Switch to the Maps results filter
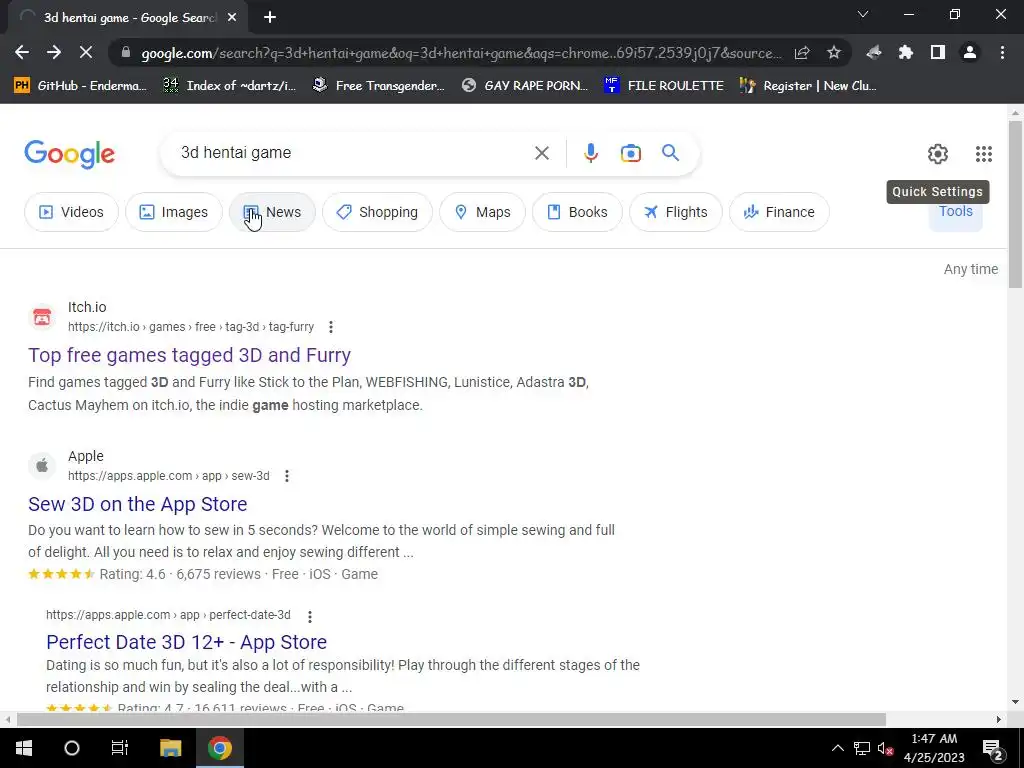1024x768 pixels. 482,212
